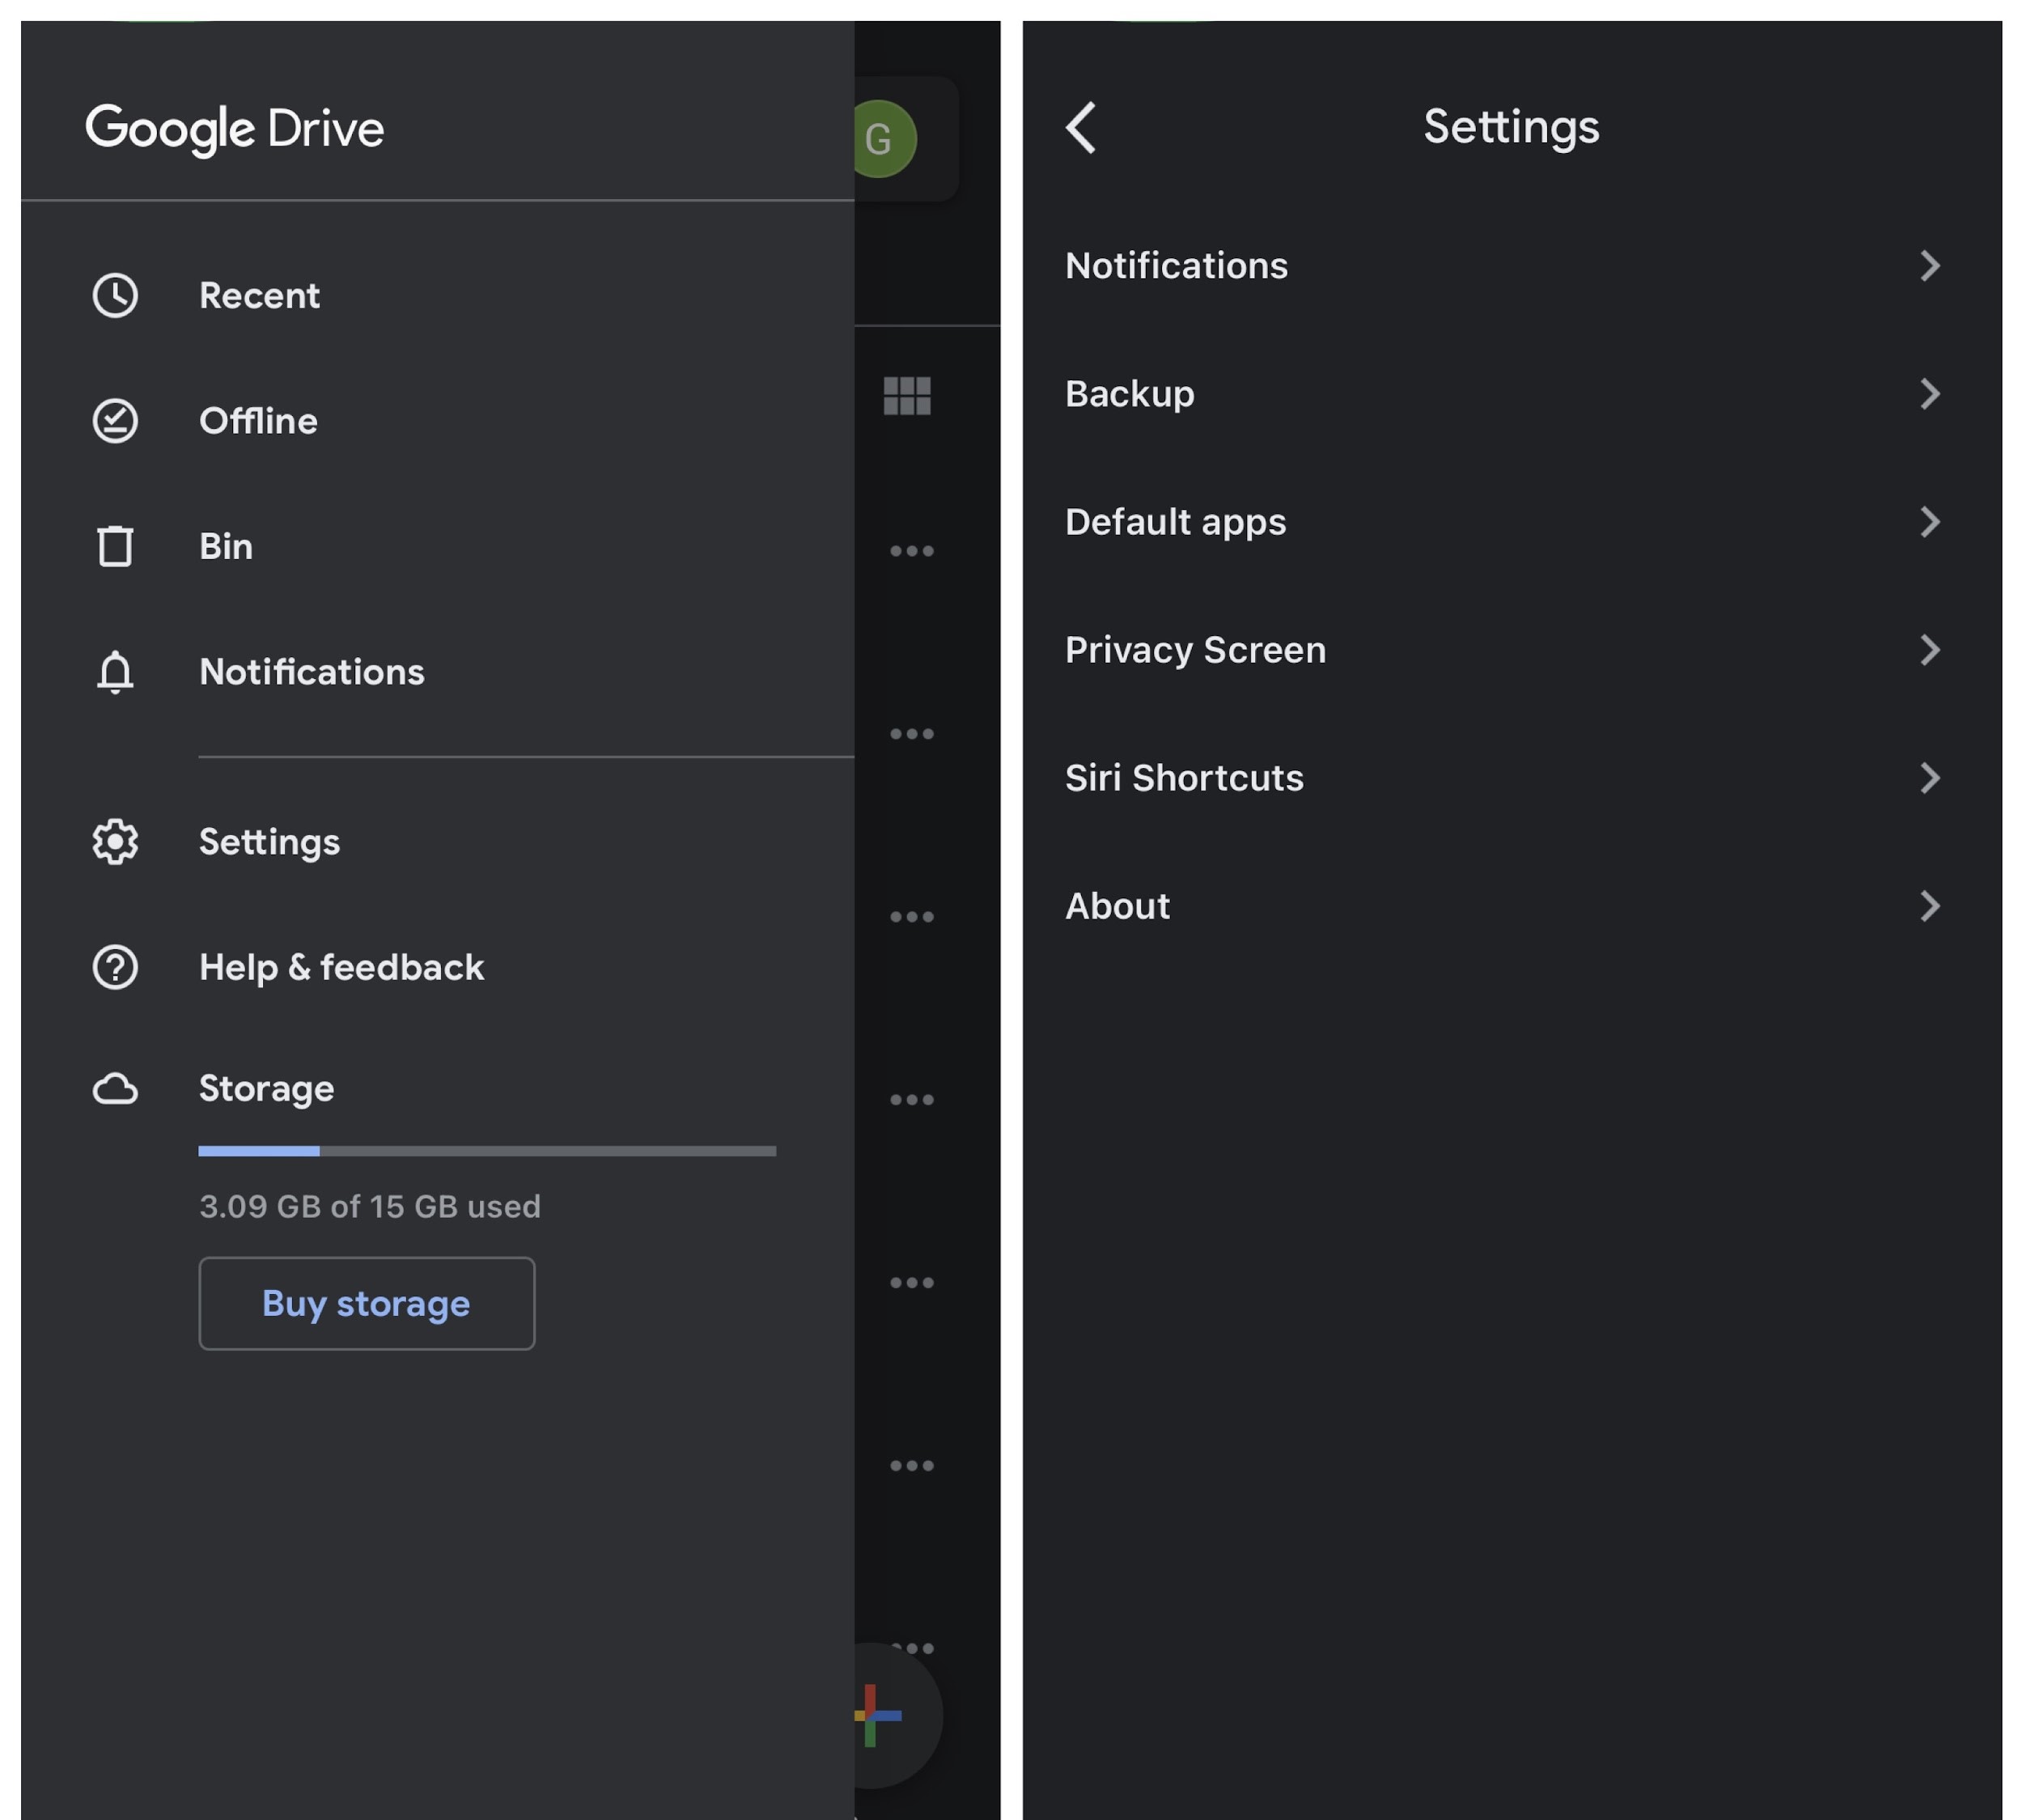This screenshot has width=2023, height=1820.
Task: Click the offline checkmark circle icon
Action: point(115,421)
